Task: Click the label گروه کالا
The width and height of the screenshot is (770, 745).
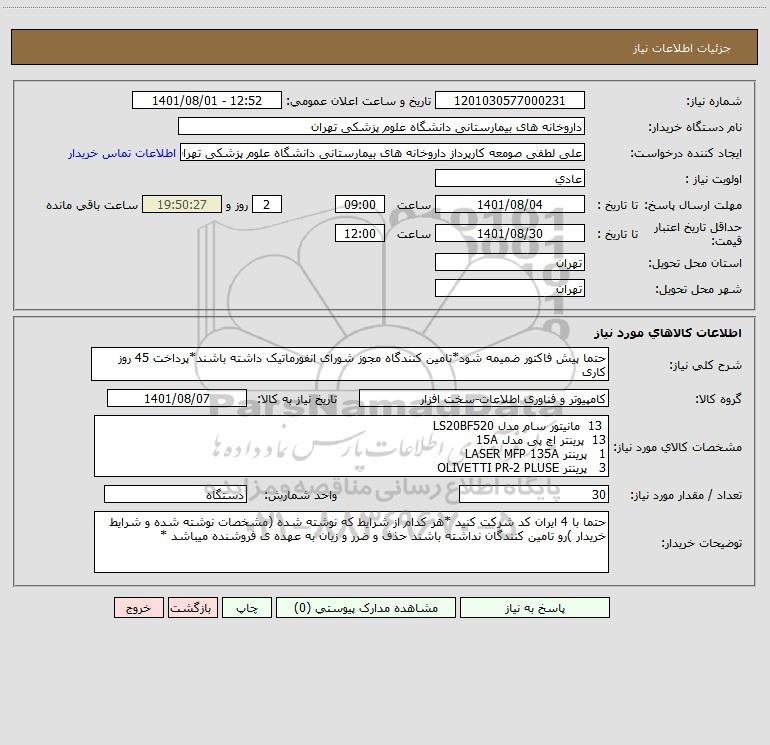Action: [x=718, y=399]
